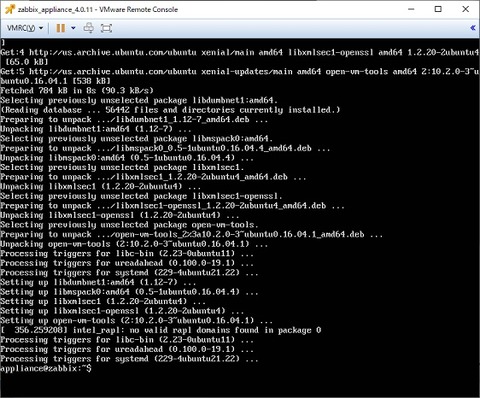Click Preparing to unpack open-vm-tools deb line
The width and height of the screenshot is (480, 398).
coord(192,234)
